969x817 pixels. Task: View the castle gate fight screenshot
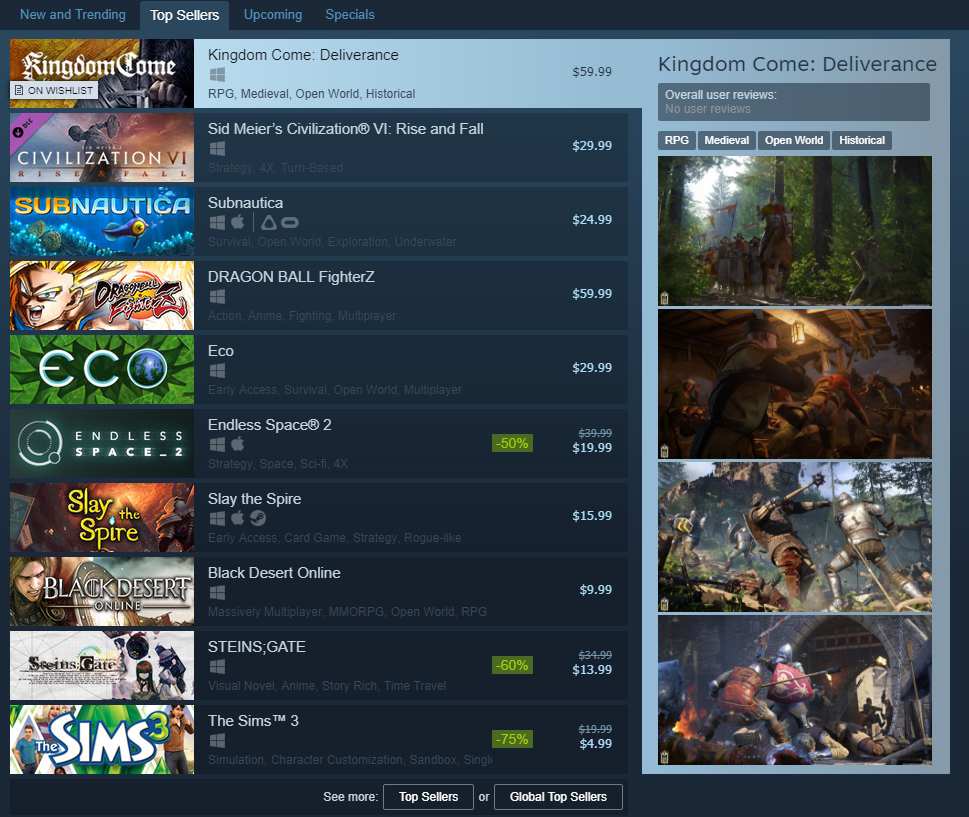(795, 690)
